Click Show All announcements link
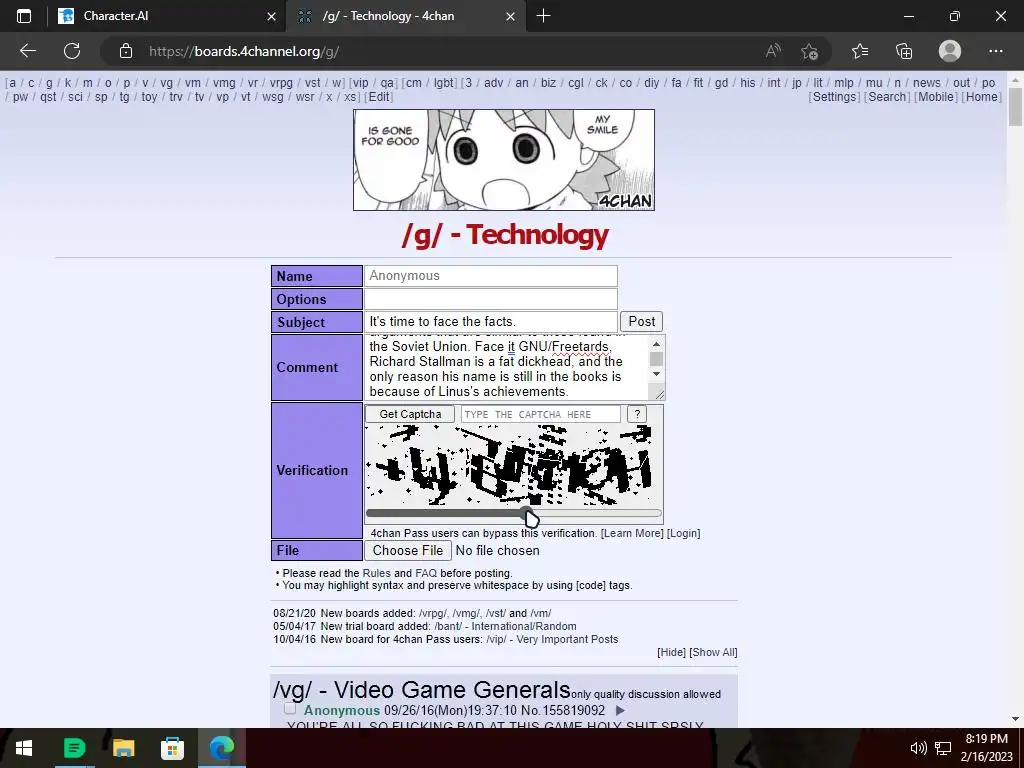Viewport: 1024px width, 768px height. 713,652
